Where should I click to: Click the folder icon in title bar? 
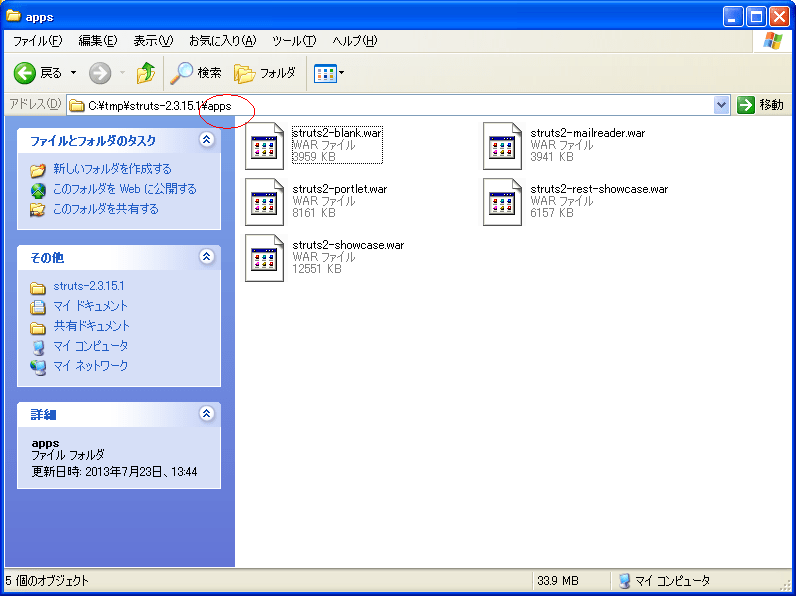pyautogui.click(x=13, y=16)
